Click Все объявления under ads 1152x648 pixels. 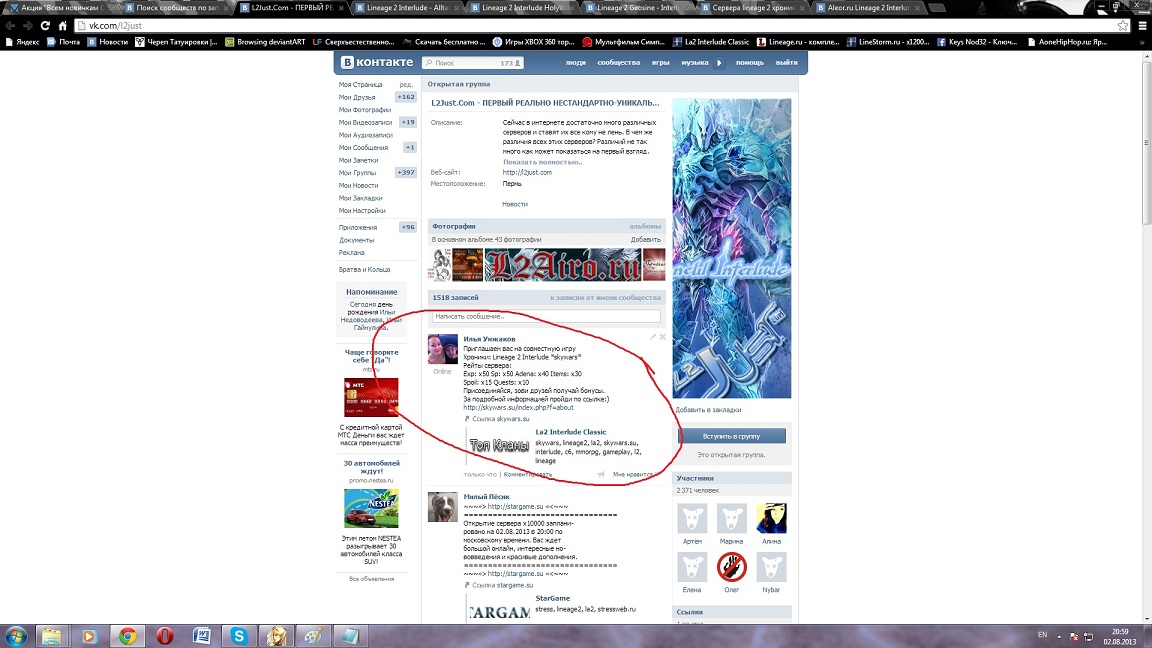(x=371, y=579)
